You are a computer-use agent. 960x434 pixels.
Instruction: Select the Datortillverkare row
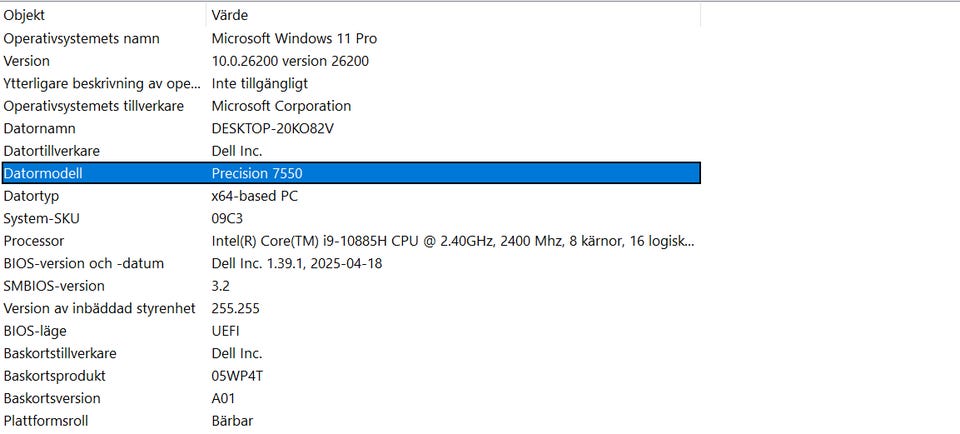pos(52,151)
